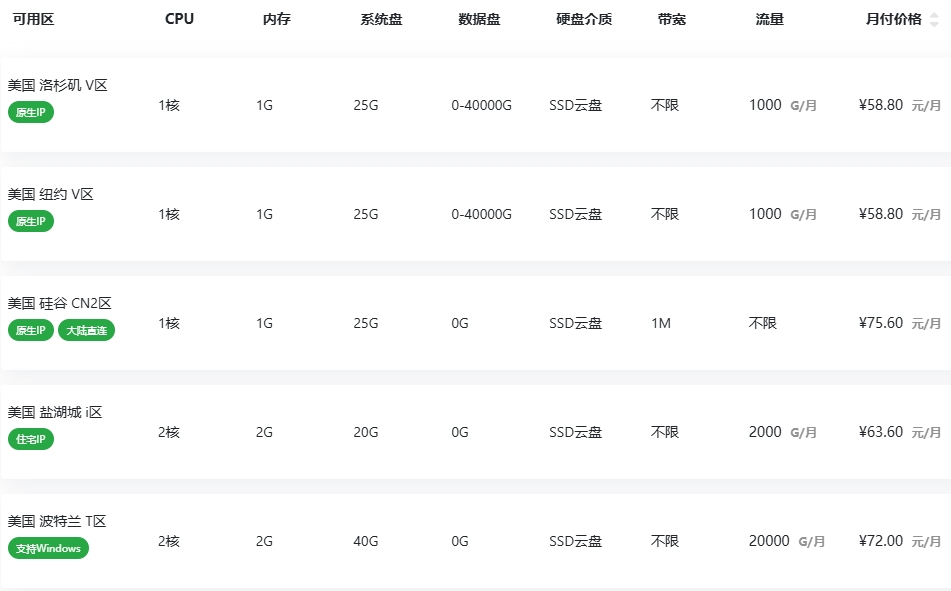Click the 原生IP badge on 纽约 V区
The height and width of the screenshot is (591, 951).
[x=31, y=221]
